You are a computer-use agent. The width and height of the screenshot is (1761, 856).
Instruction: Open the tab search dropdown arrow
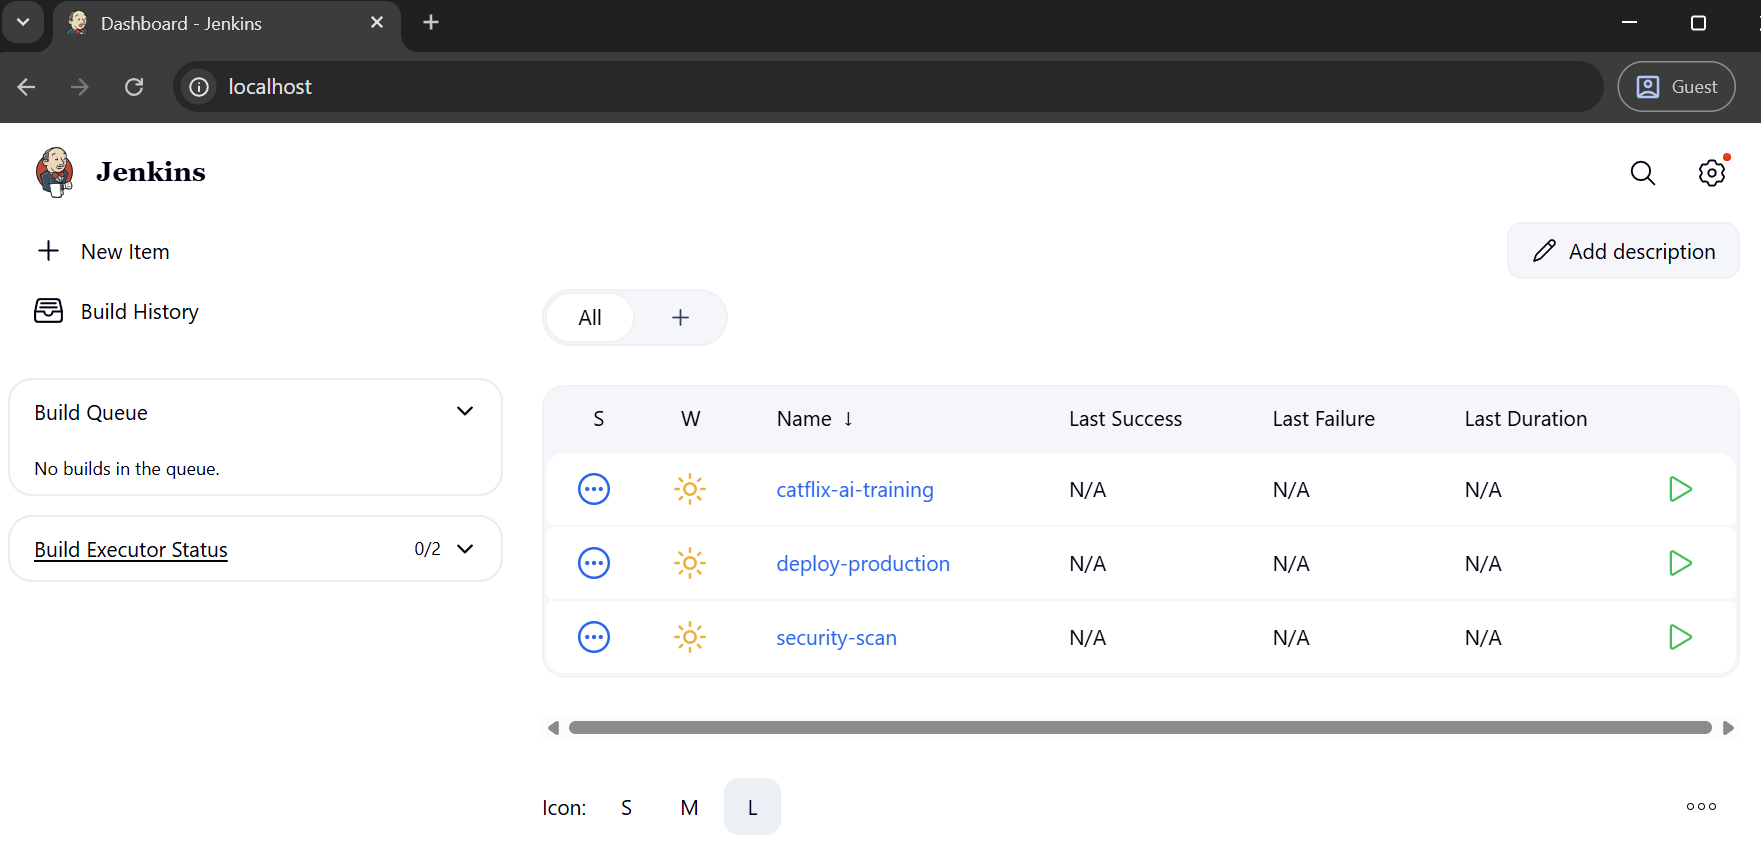point(23,22)
